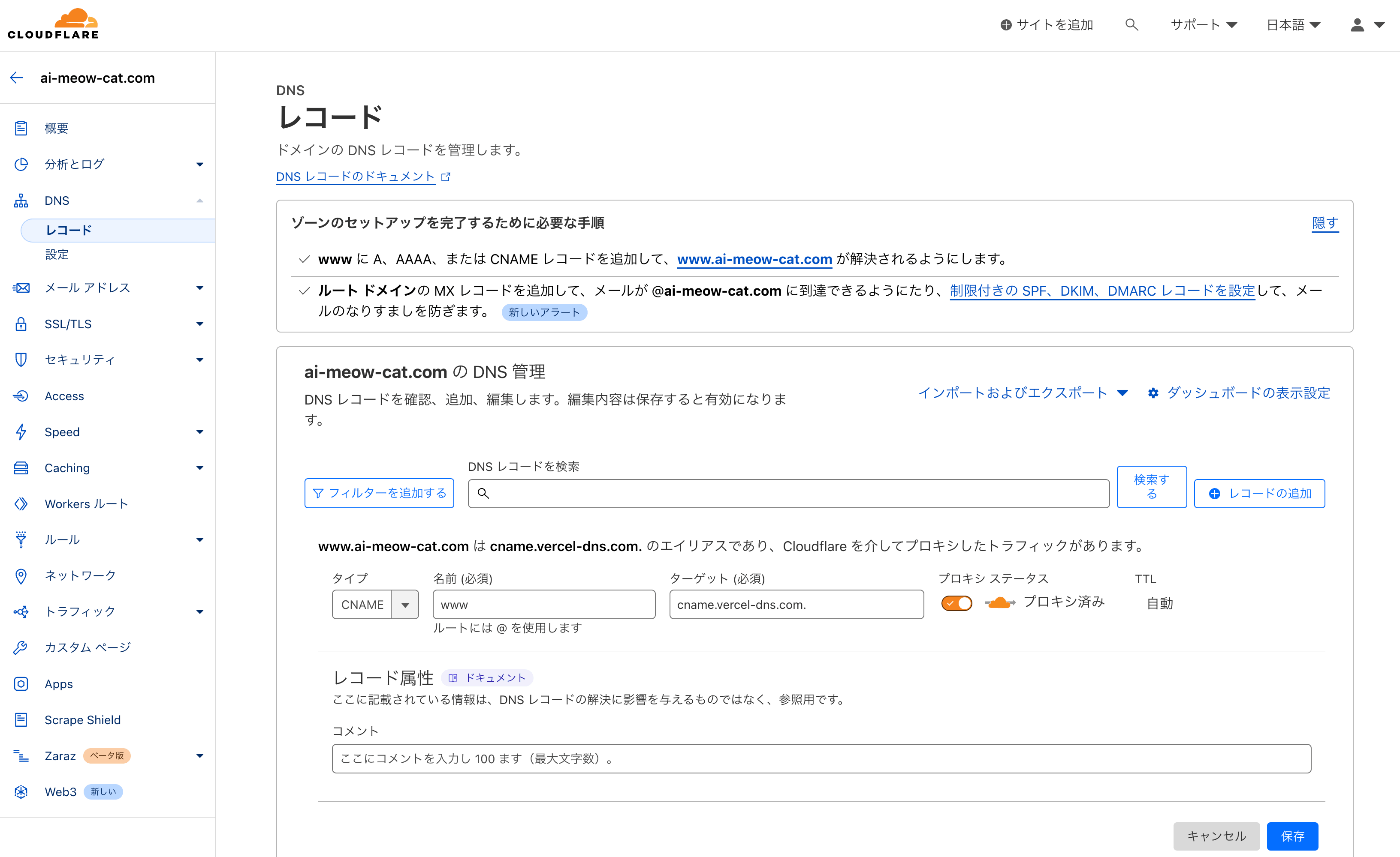The image size is (1400, 857).
Task: Click the セキュリティ shield icon
Action: pos(21,360)
